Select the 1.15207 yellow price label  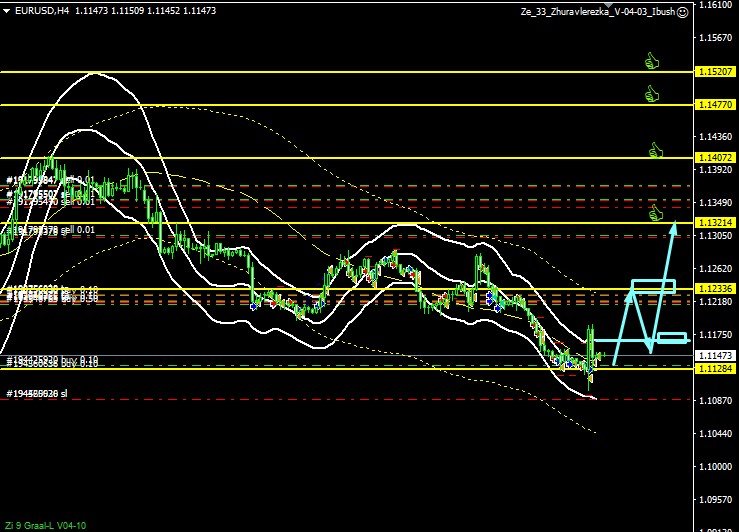click(x=717, y=72)
